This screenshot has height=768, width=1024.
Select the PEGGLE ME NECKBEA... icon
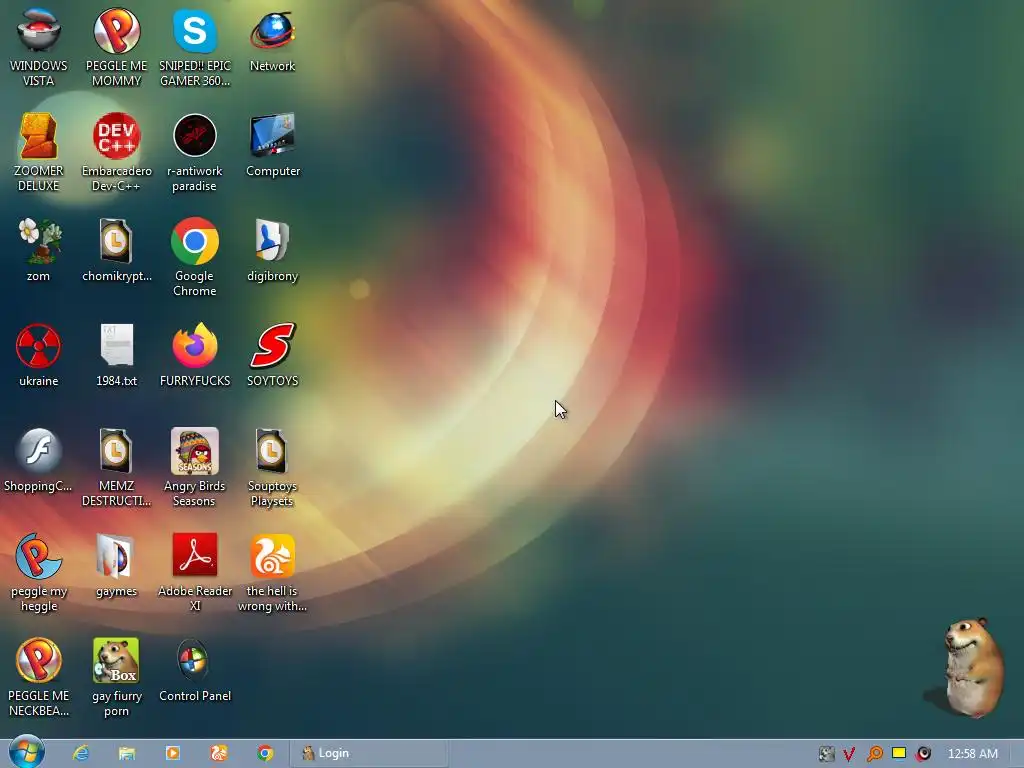tap(39, 678)
